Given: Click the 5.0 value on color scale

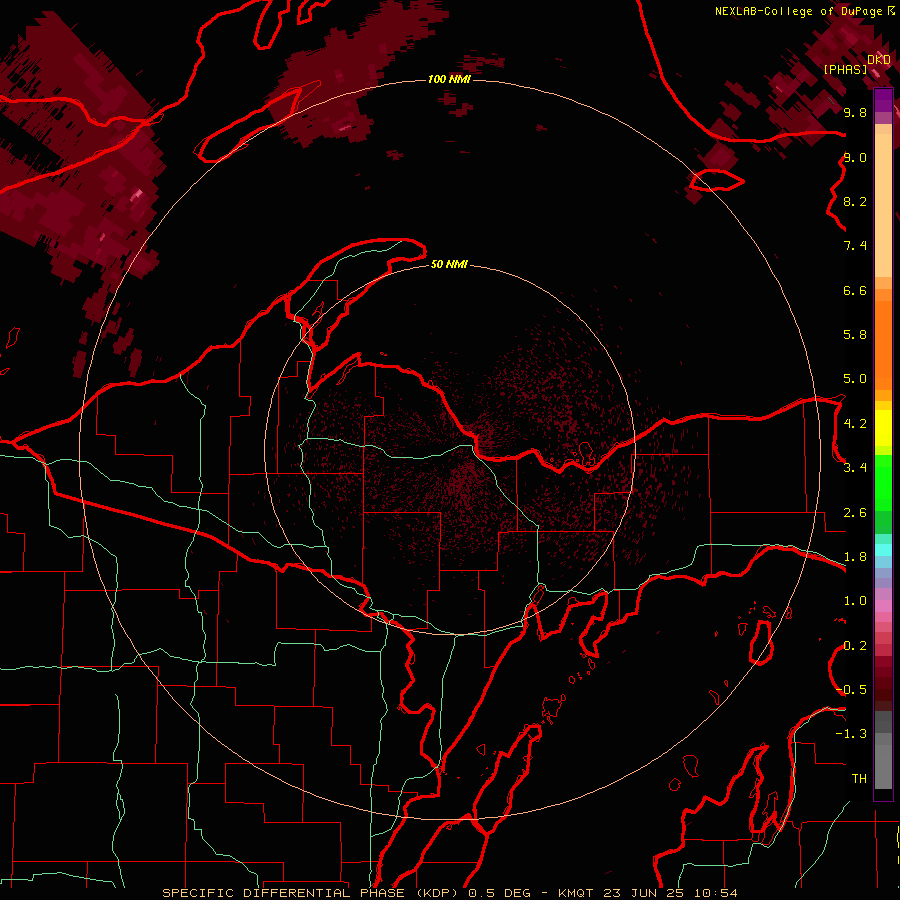Looking at the screenshot, I should click(x=855, y=379).
